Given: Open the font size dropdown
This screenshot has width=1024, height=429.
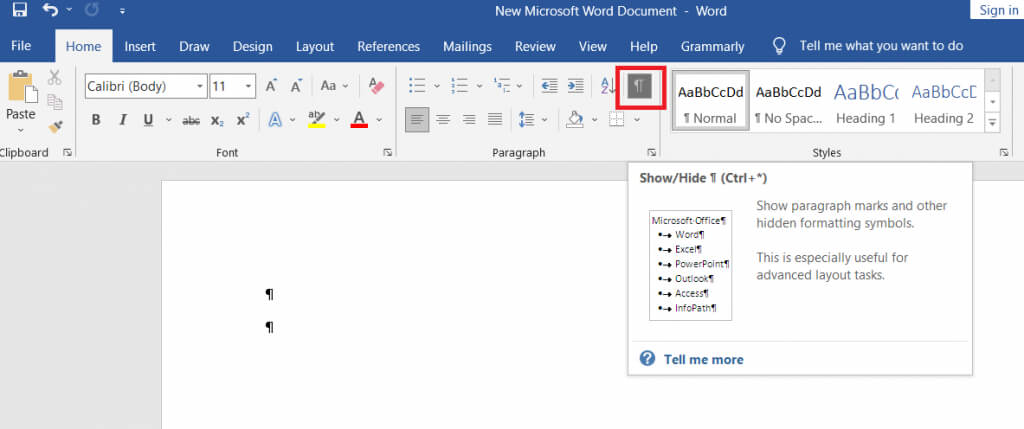Looking at the screenshot, I should coord(248,87).
